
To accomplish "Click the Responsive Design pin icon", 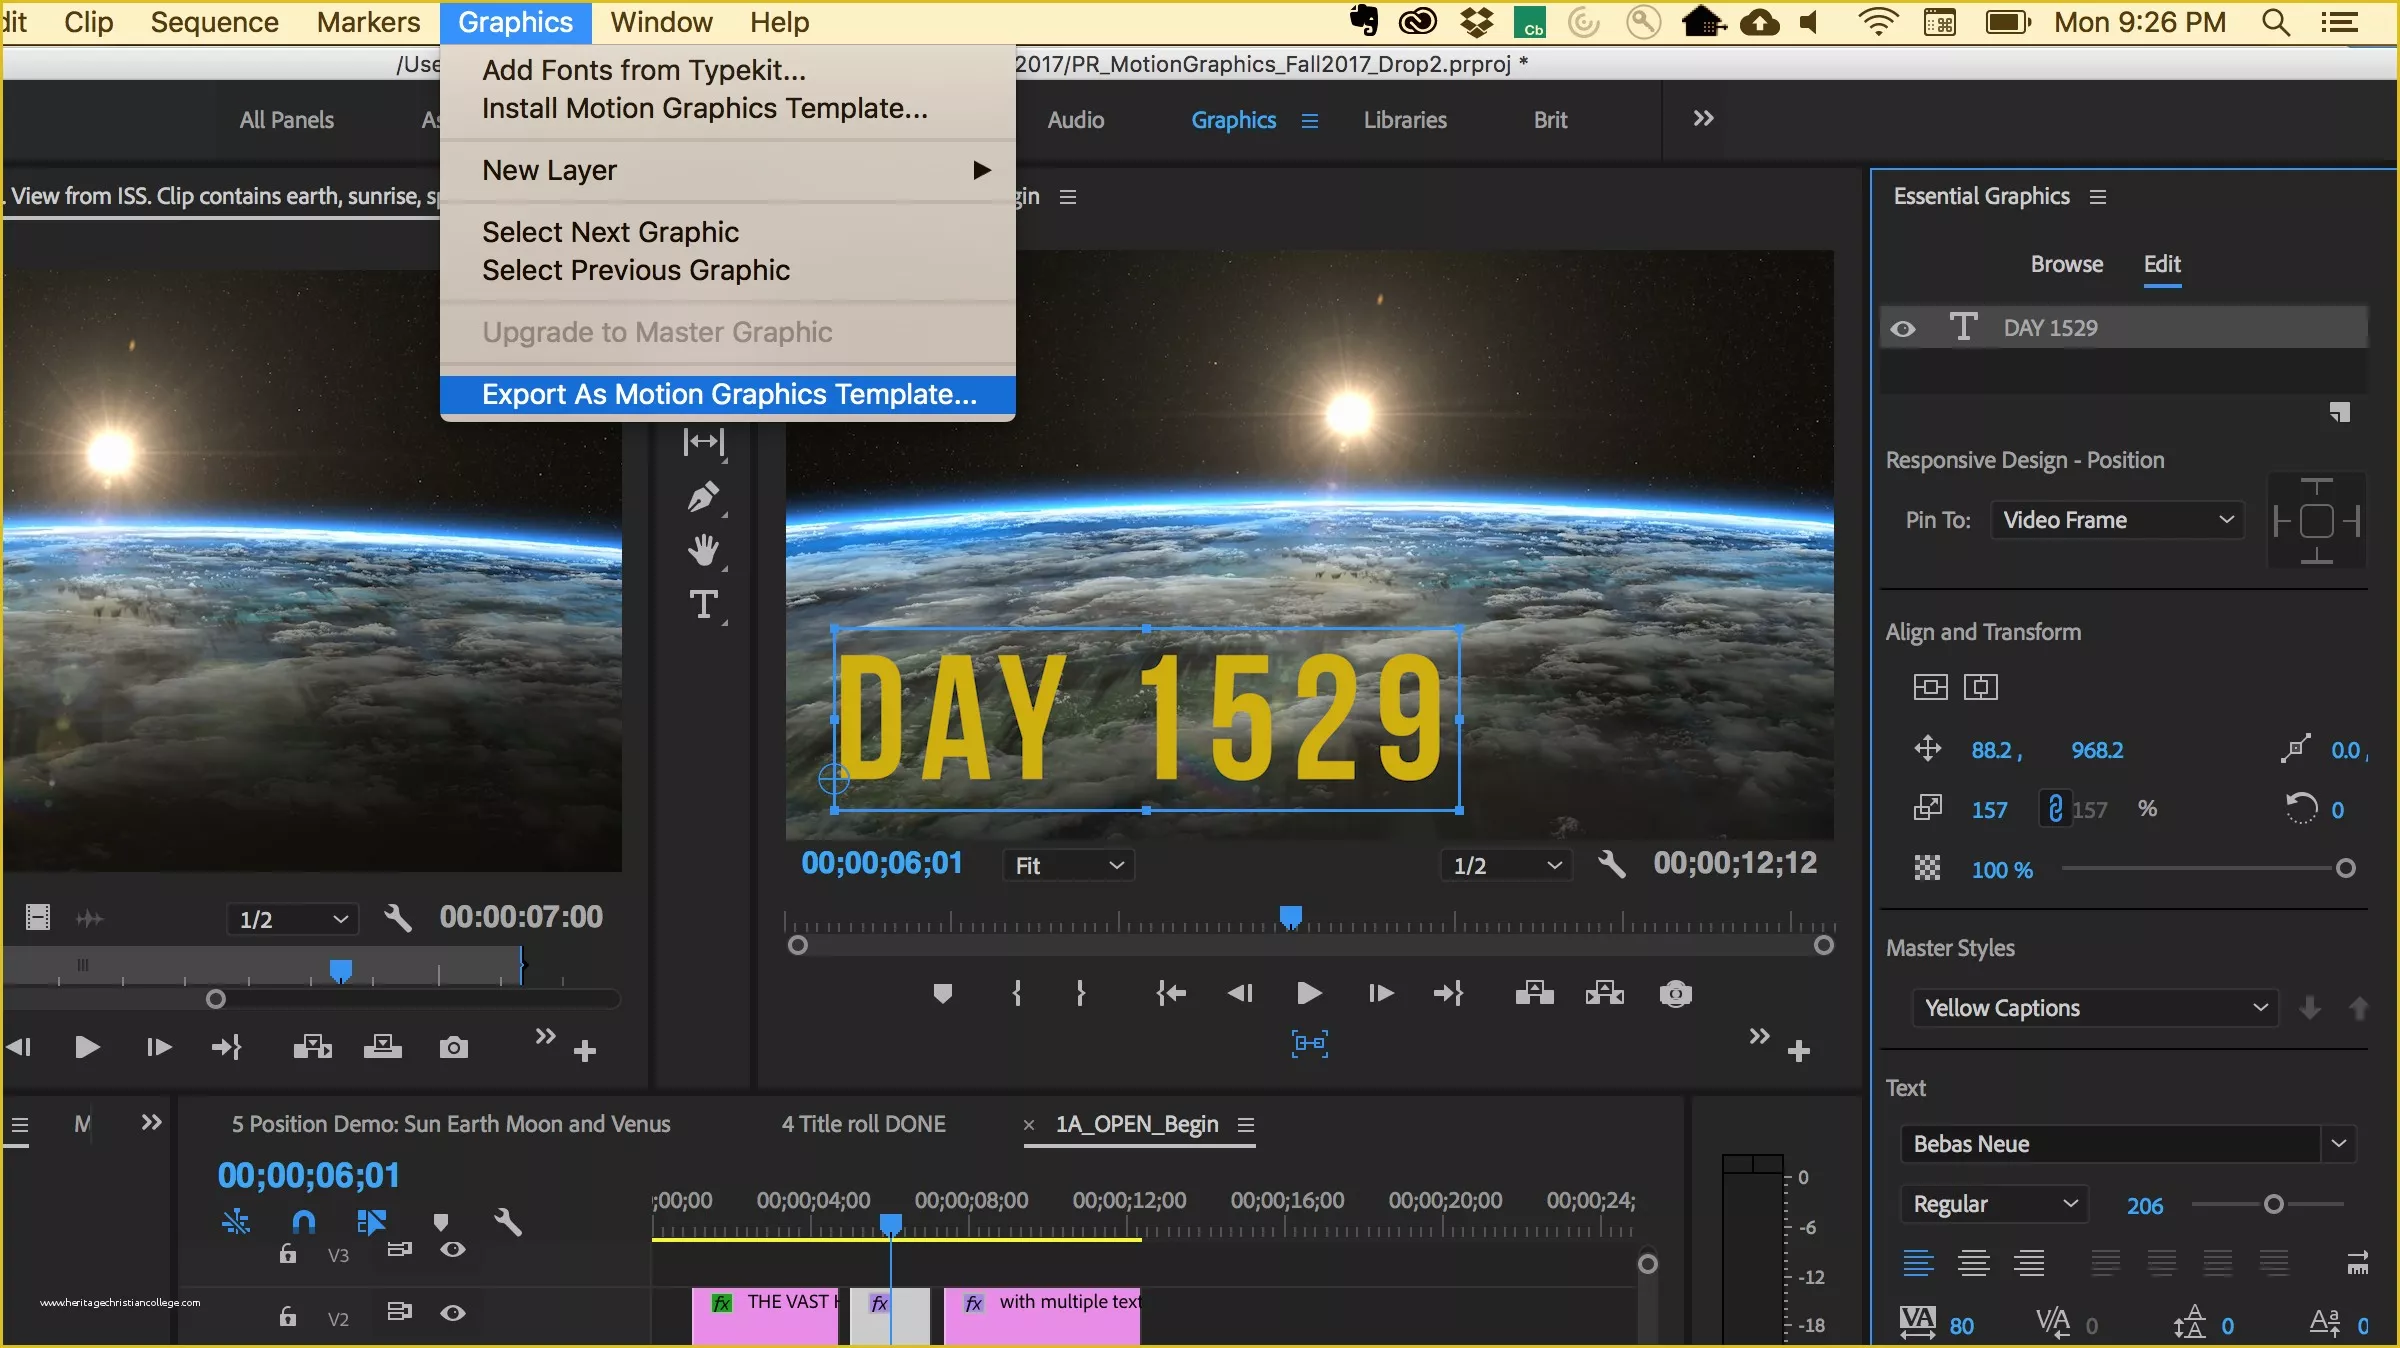I will (2318, 521).
